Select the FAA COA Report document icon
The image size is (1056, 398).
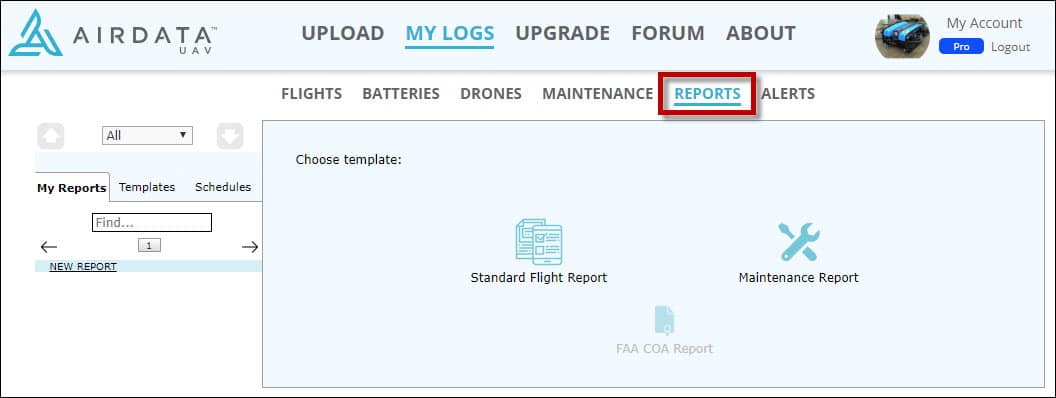click(664, 320)
